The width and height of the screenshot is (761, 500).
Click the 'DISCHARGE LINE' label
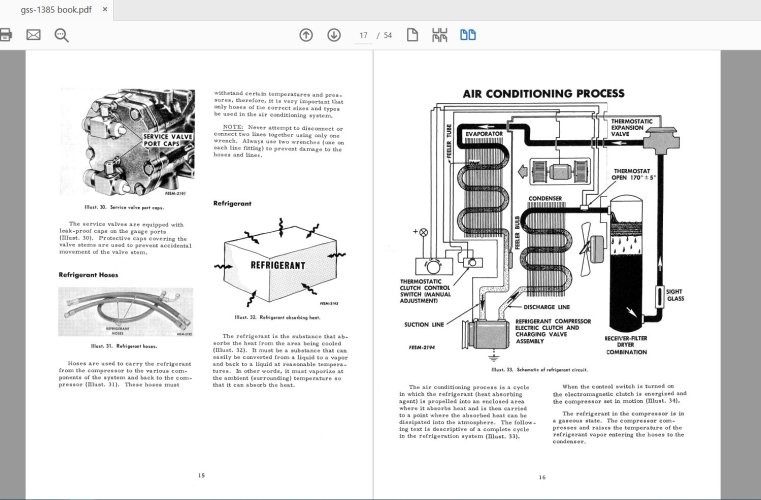[547, 307]
